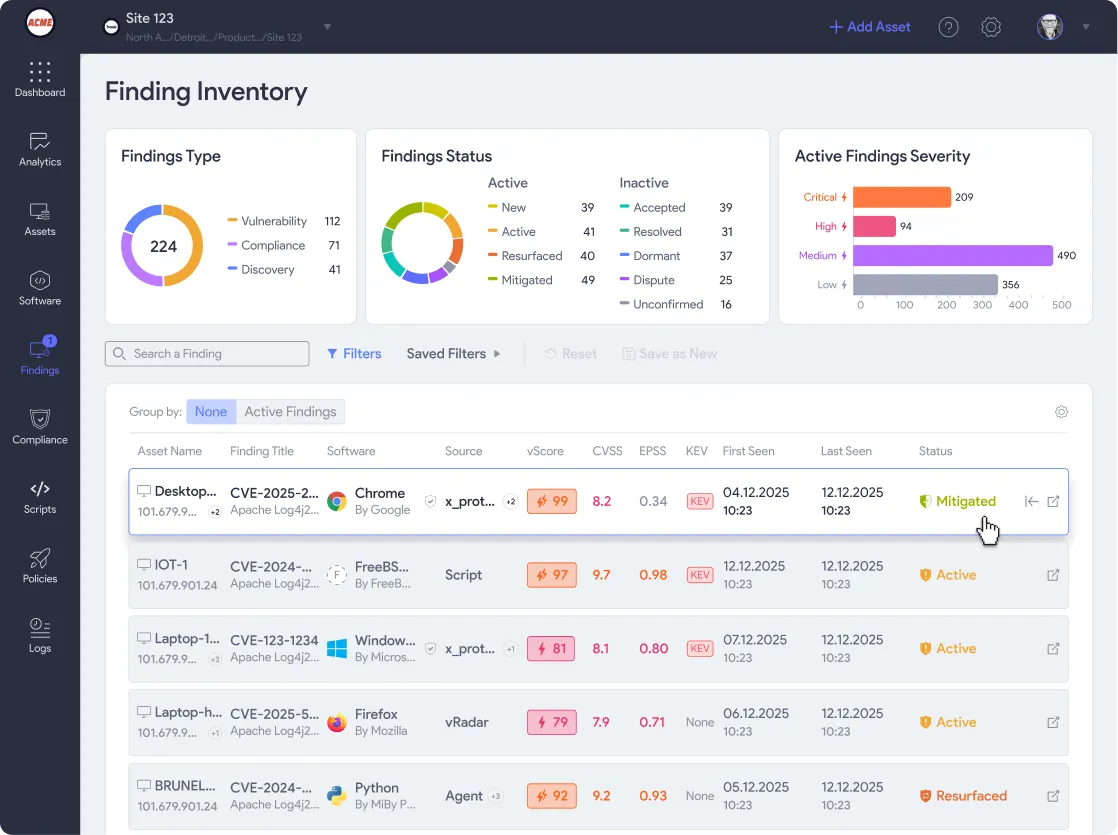
Task: Click the Reset filters button
Action: [x=571, y=354]
